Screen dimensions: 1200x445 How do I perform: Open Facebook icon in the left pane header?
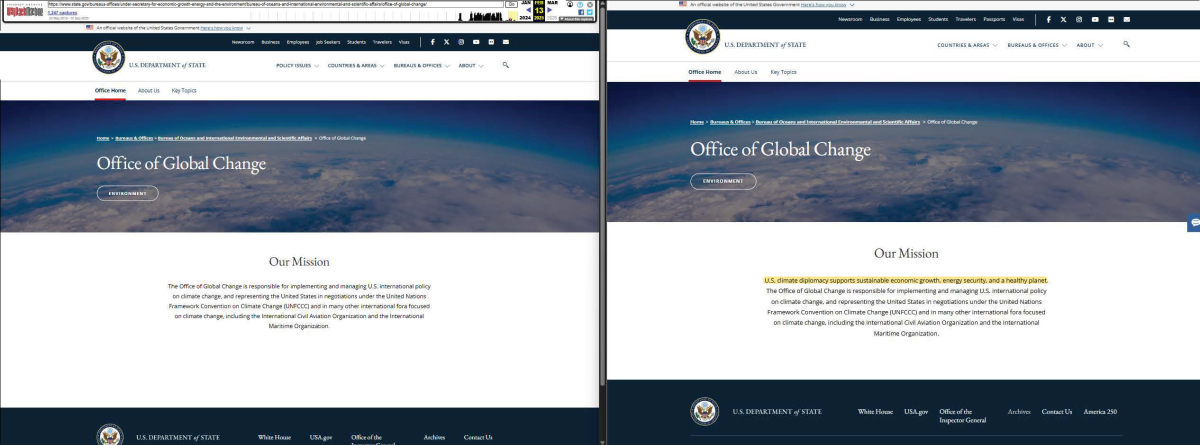(432, 42)
